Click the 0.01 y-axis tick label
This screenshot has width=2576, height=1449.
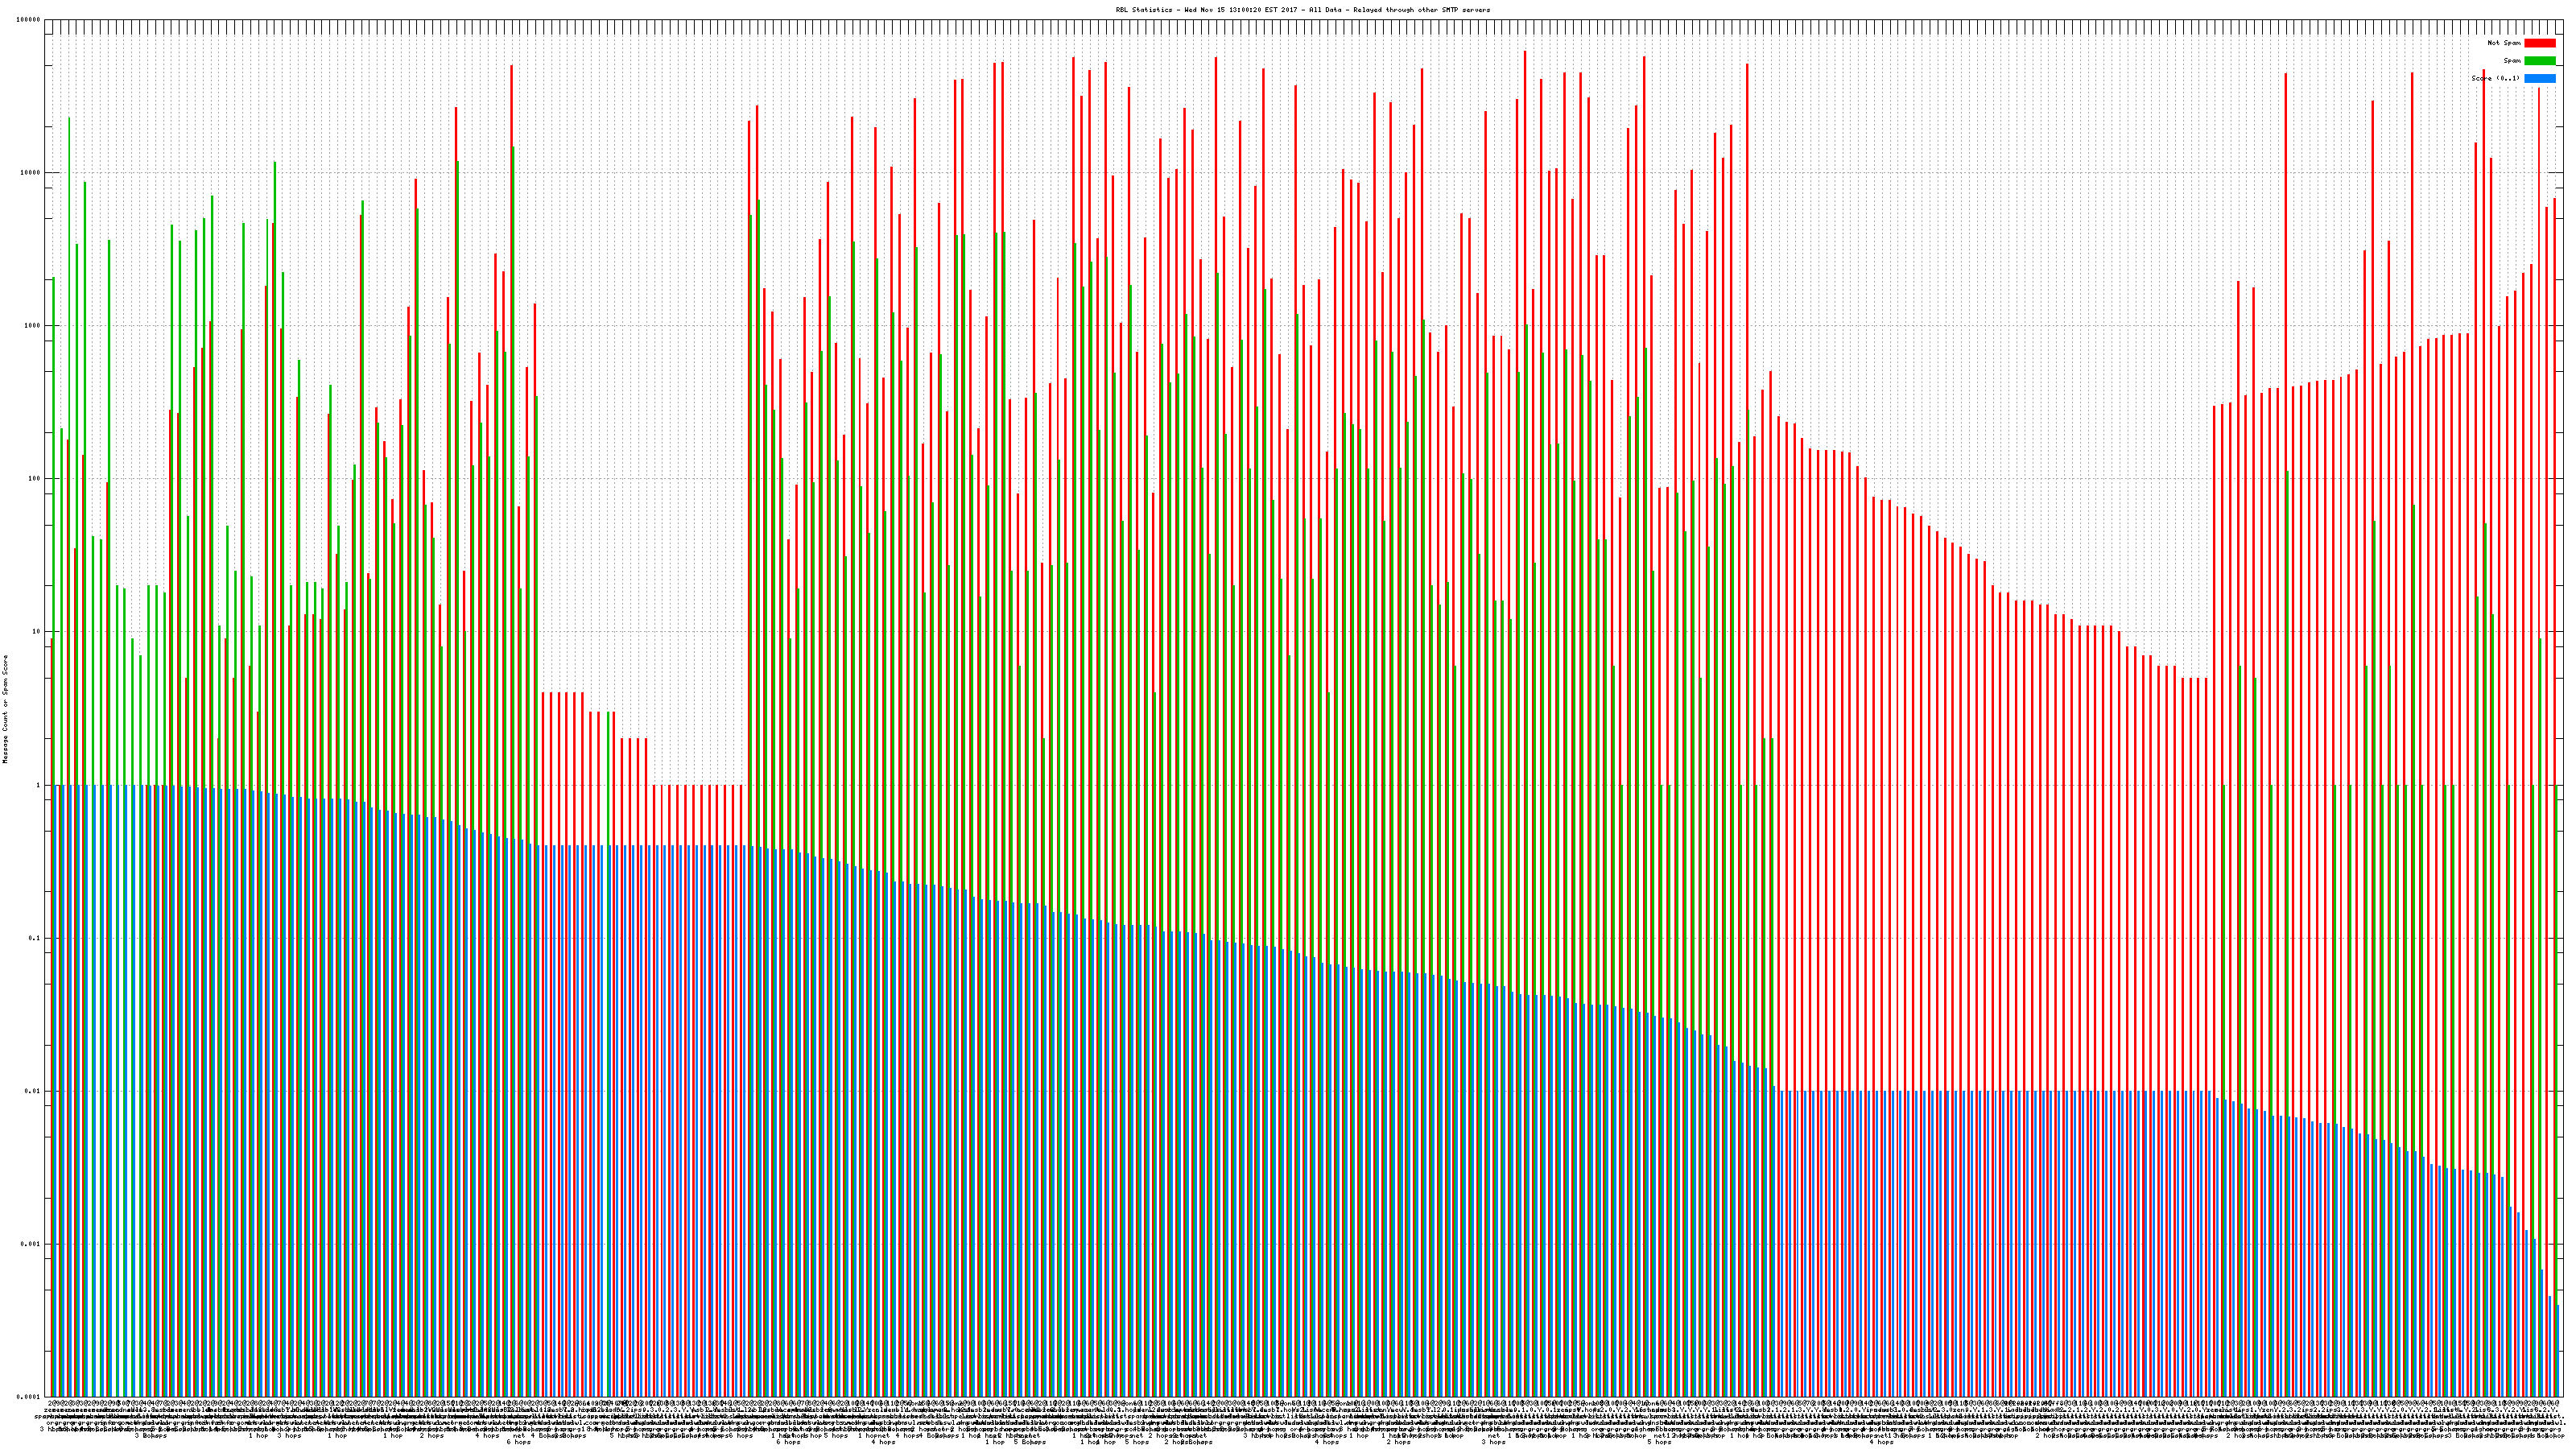33,1091
